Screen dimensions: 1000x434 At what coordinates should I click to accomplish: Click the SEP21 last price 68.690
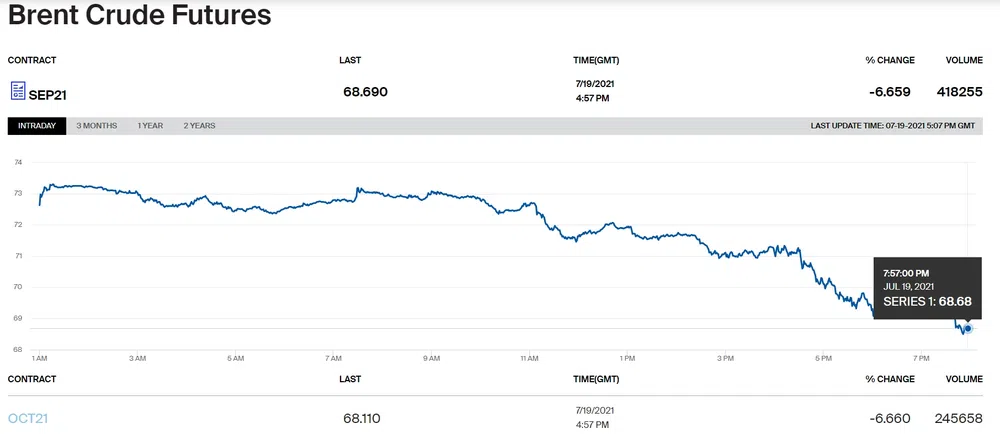(365, 92)
